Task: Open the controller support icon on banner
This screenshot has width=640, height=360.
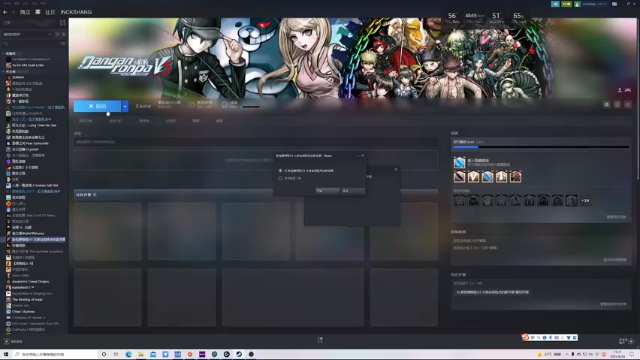Action: click(628, 90)
